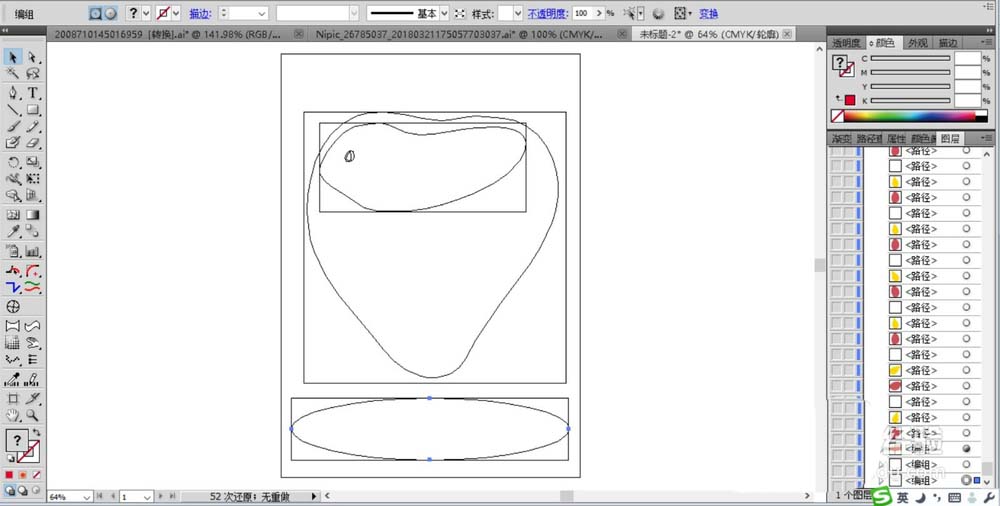The image size is (1000, 506).
Task: Select the Mesh tool
Action: 13,215
